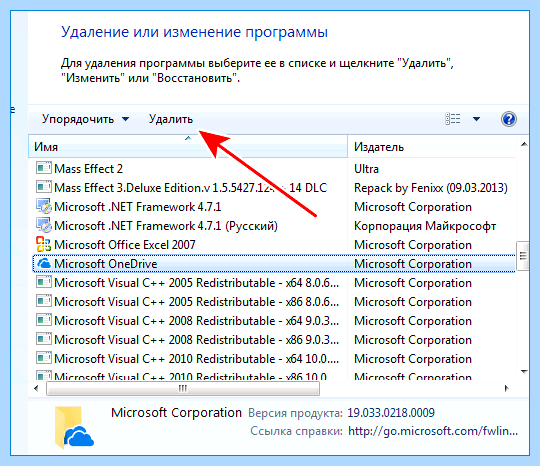Click the OneDrive folder icon in details pane

pyautogui.click(x=74, y=427)
